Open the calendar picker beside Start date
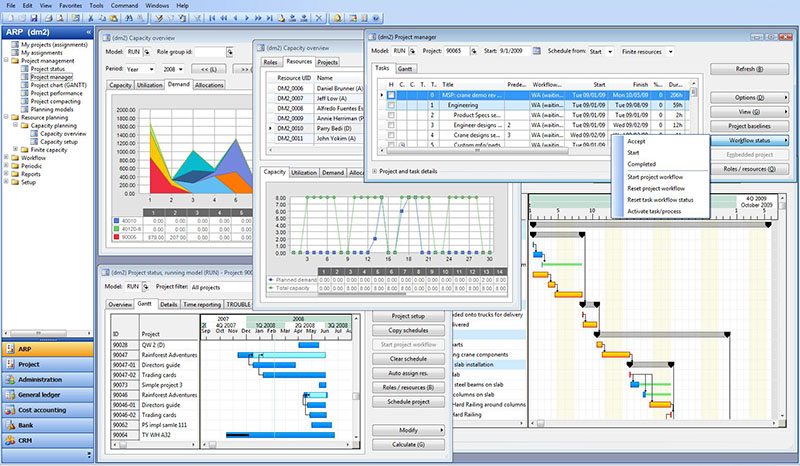Screen dimensions: 800x466 [536, 51]
